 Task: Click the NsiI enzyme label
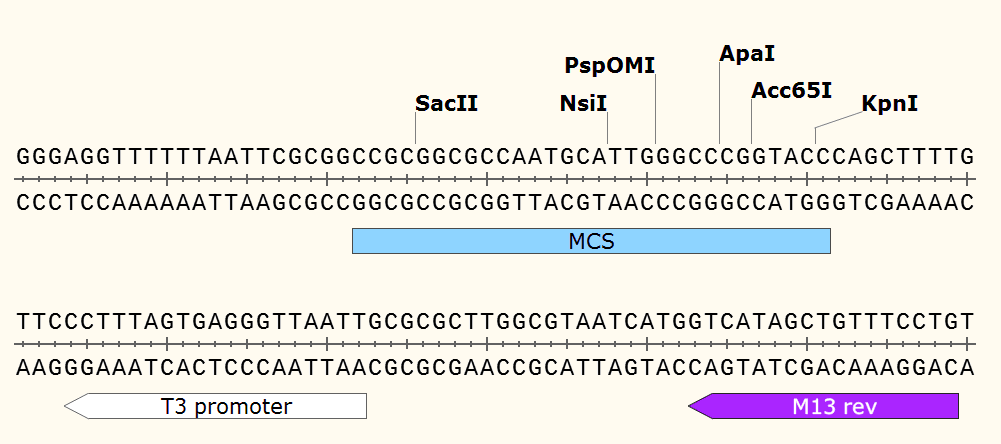583,103
